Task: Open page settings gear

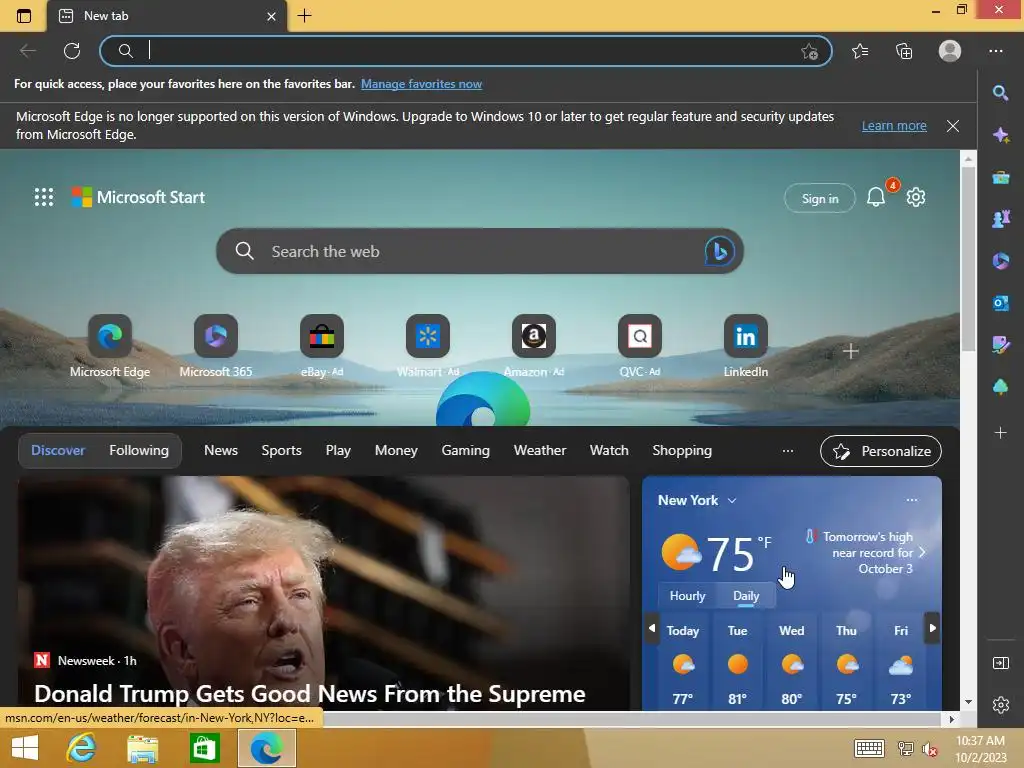Action: pyautogui.click(x=916, y=197)
